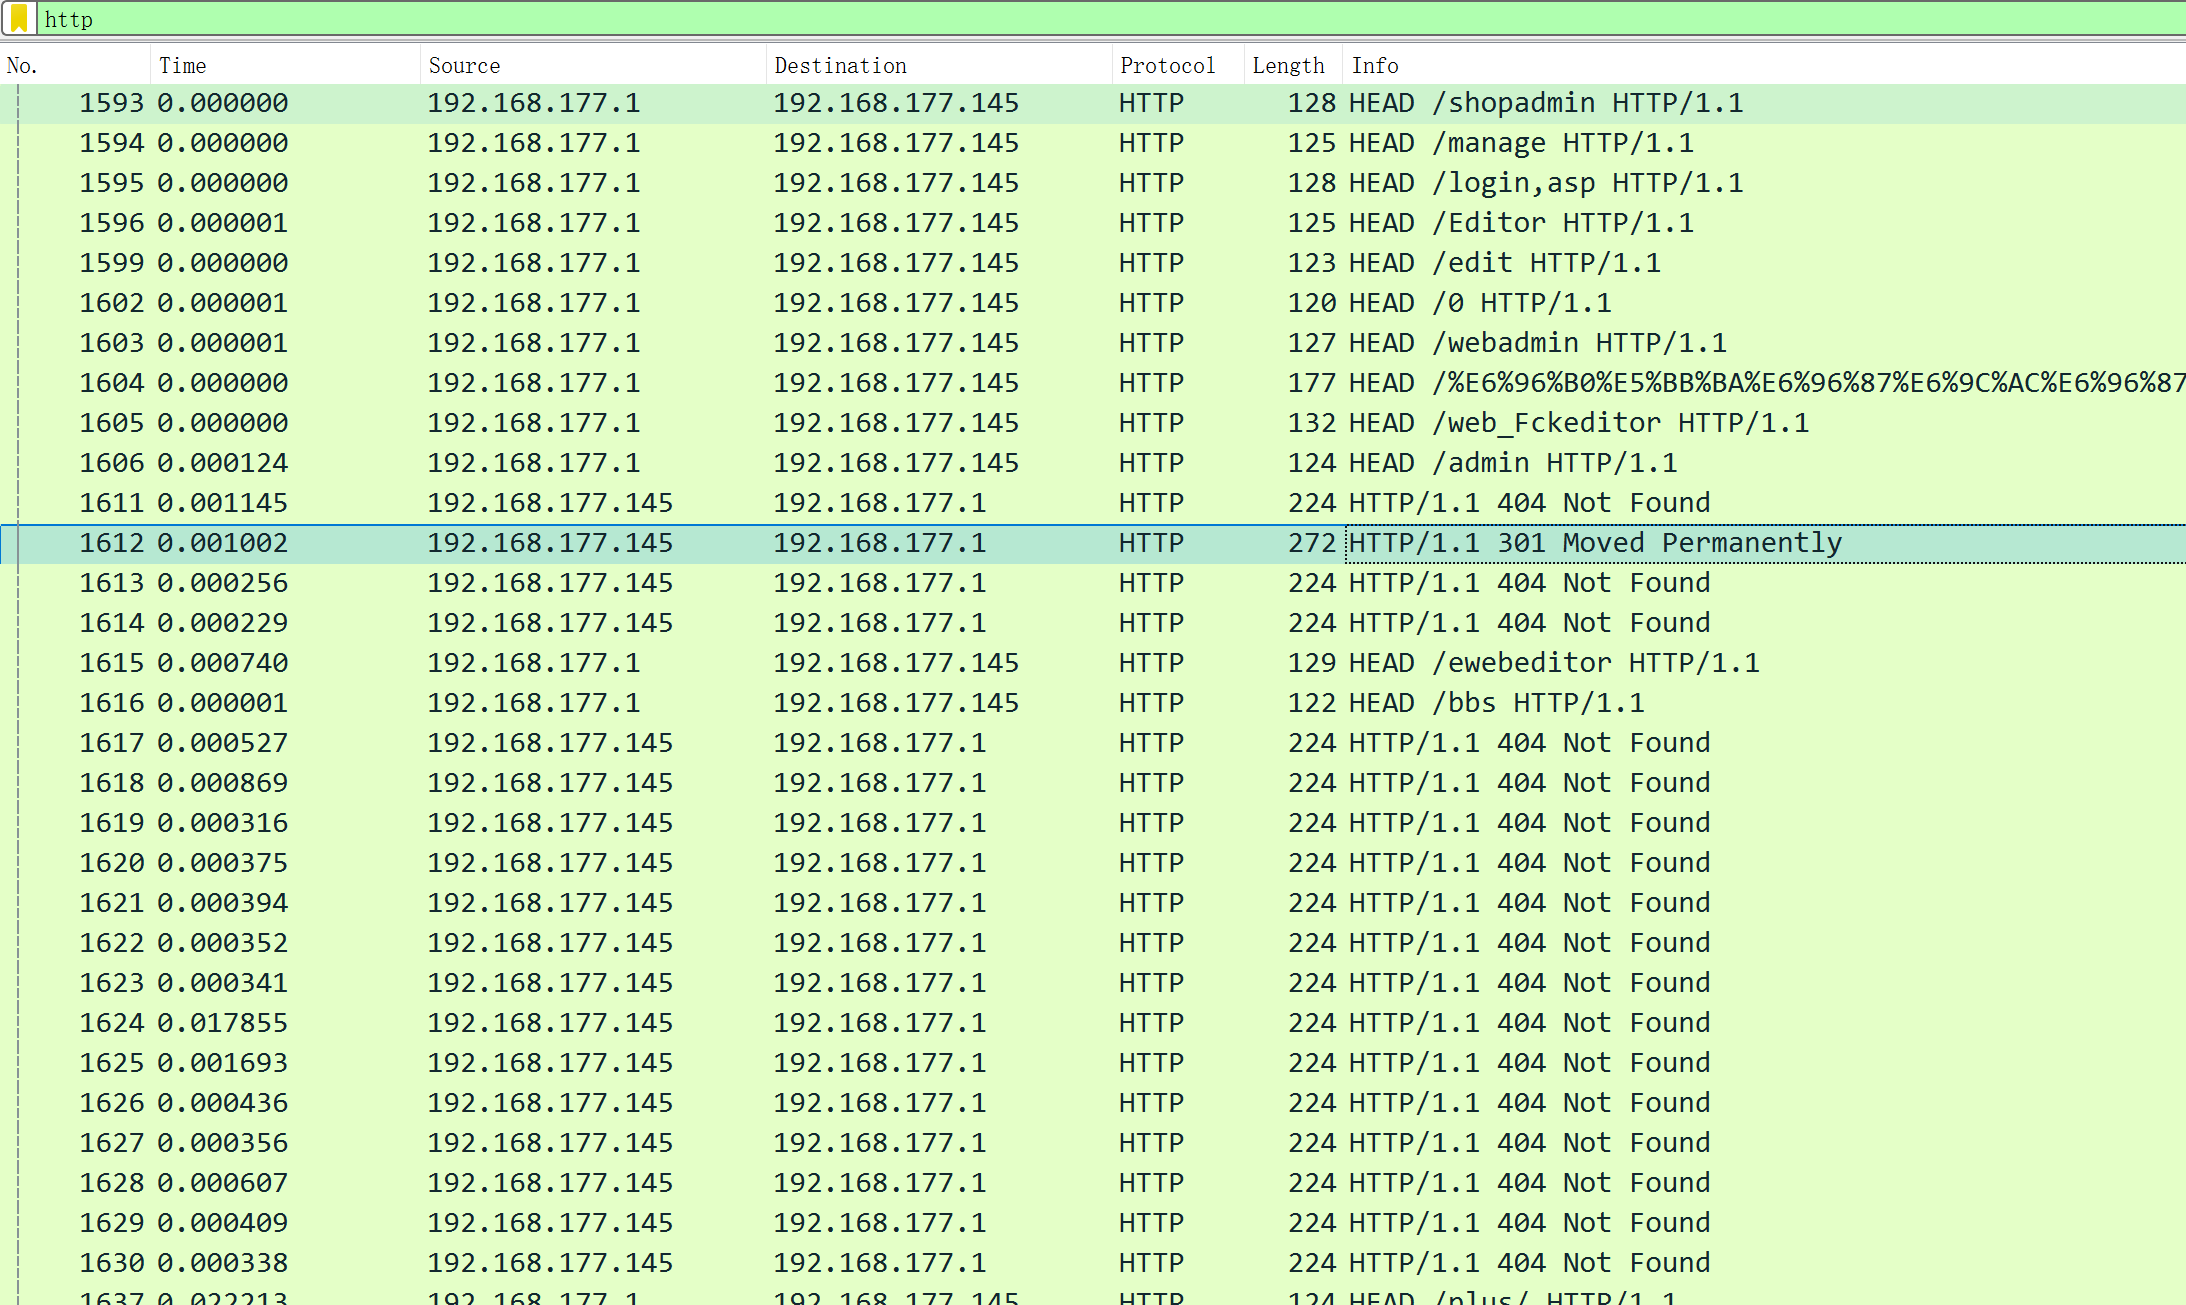Sort by the Protocol column header
This screenshot has height=1305, width=2186.
tap(1167, 66)
